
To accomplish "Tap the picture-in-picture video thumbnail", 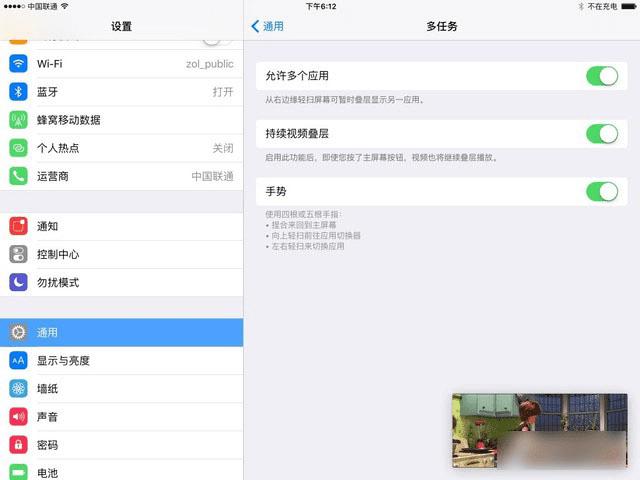I will 540,430.
